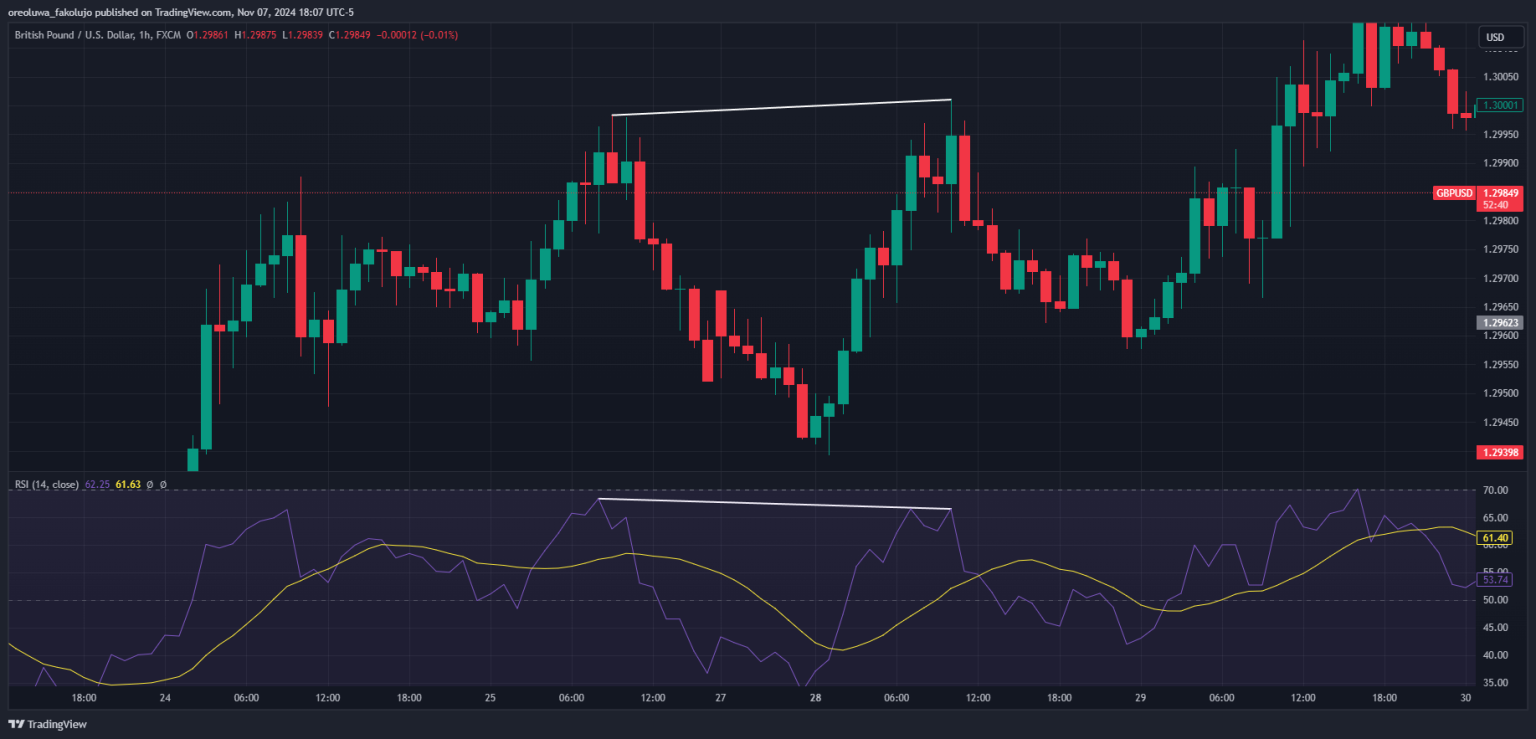Hide the RSI indicator using its legend Ø icon
This screenshot has height=739, width=1536.
click(150, 484)
